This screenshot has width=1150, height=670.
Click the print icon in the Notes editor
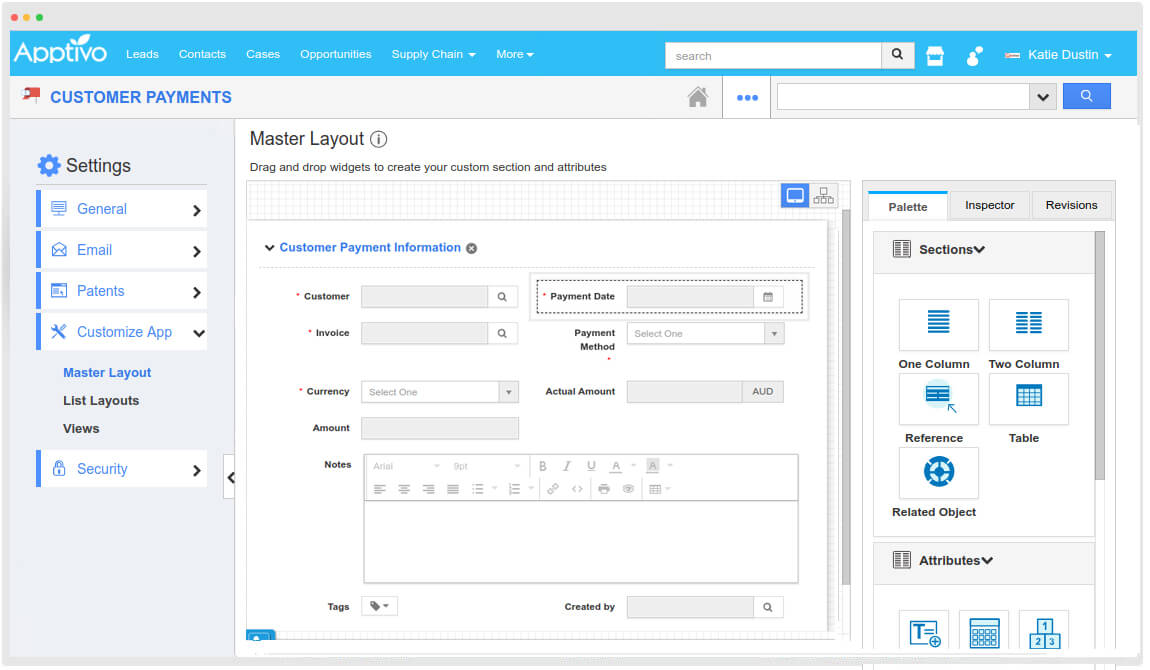(x=603, y=488)
